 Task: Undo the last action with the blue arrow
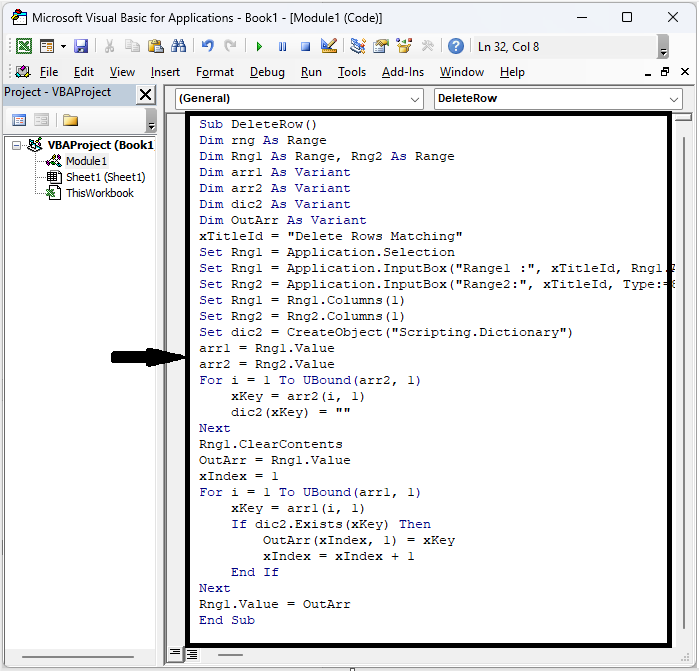(x=207, y=46)
